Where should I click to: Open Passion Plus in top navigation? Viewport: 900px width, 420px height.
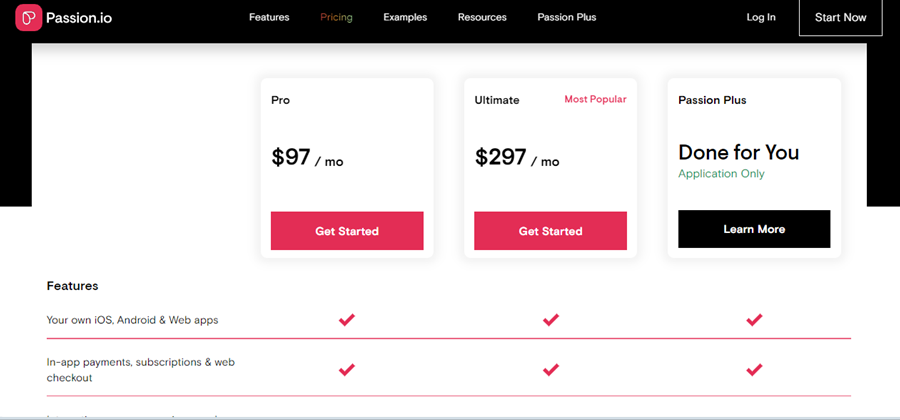point(567,17)
